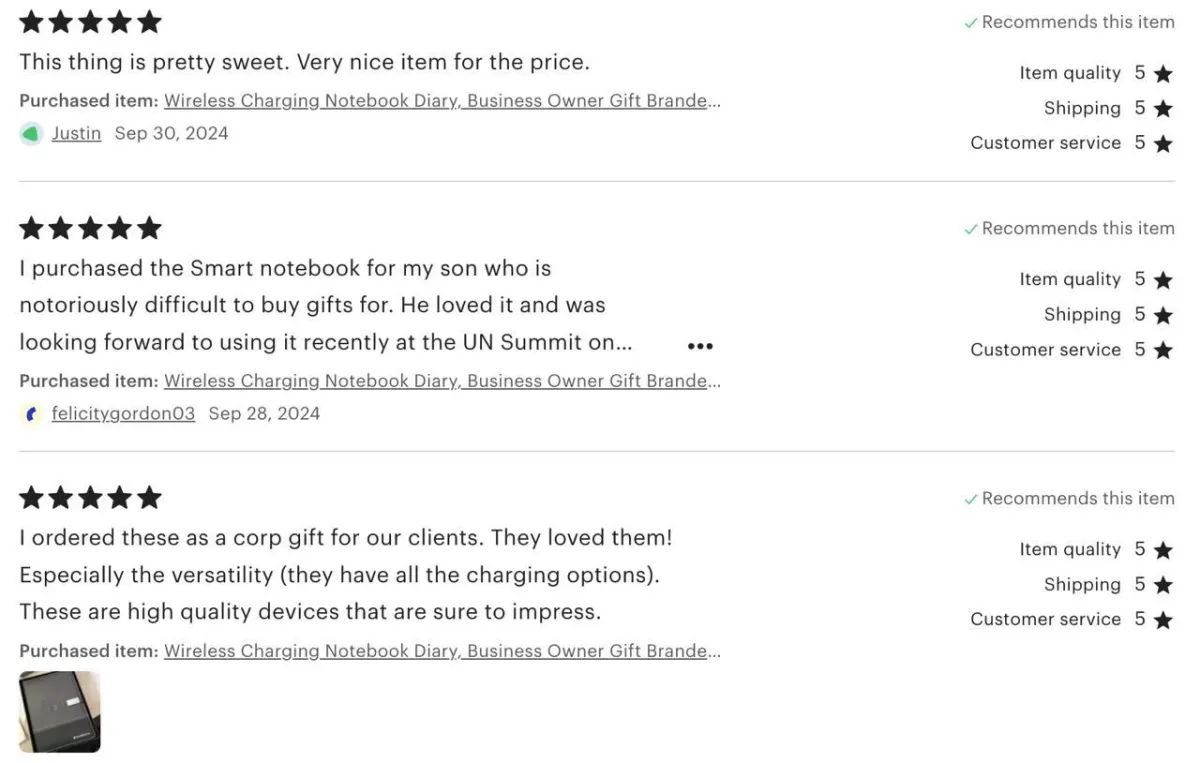The height and width of the screenshot is (763, 1200).
Task: Click Recommends this item label, second review
Action: click(1077, 229)
